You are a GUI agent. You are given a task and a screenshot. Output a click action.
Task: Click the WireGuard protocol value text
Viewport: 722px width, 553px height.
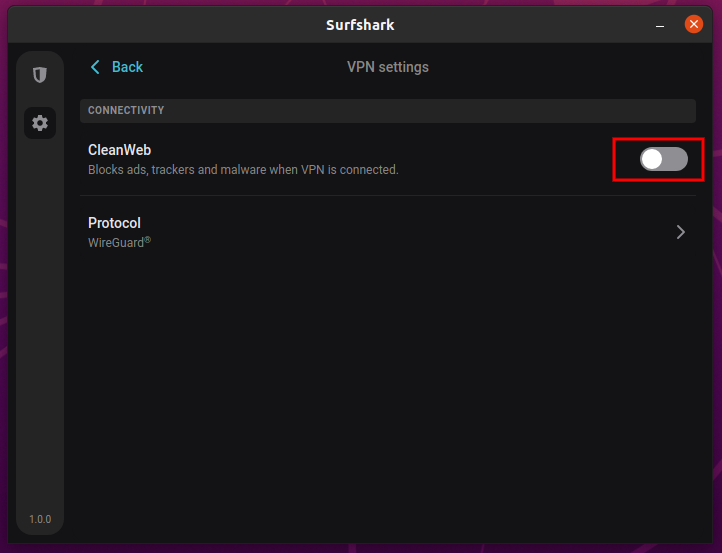[116, 243]
